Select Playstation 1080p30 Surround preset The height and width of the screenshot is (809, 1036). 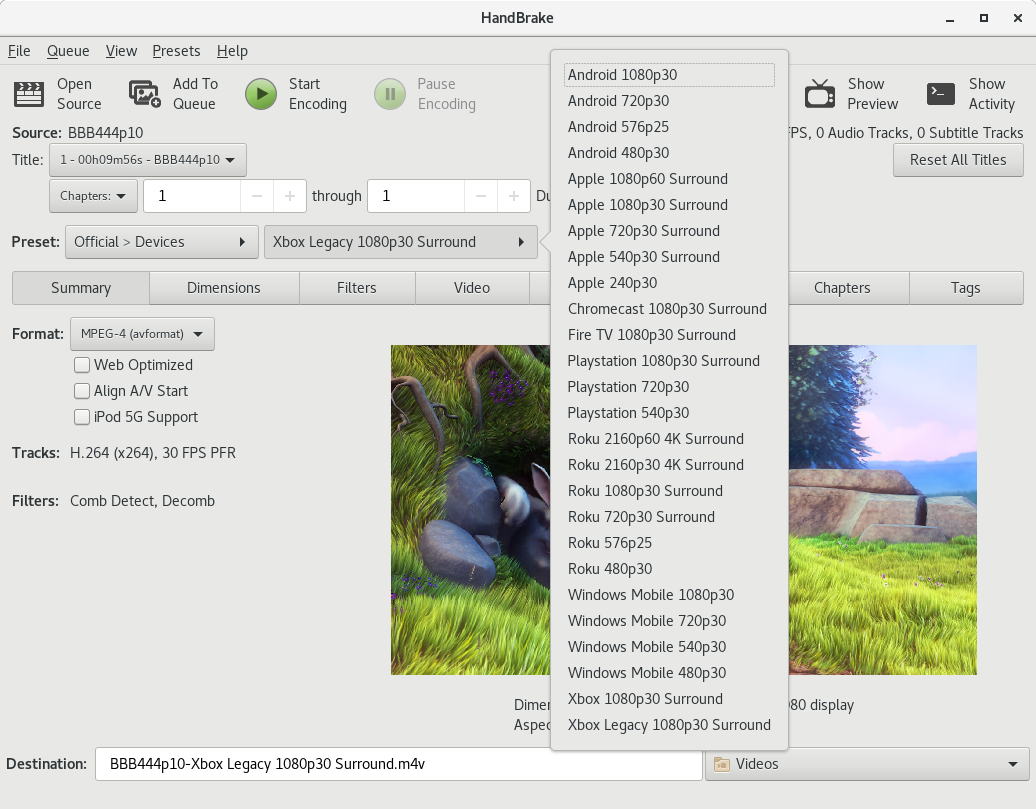[x=669, y=361]
